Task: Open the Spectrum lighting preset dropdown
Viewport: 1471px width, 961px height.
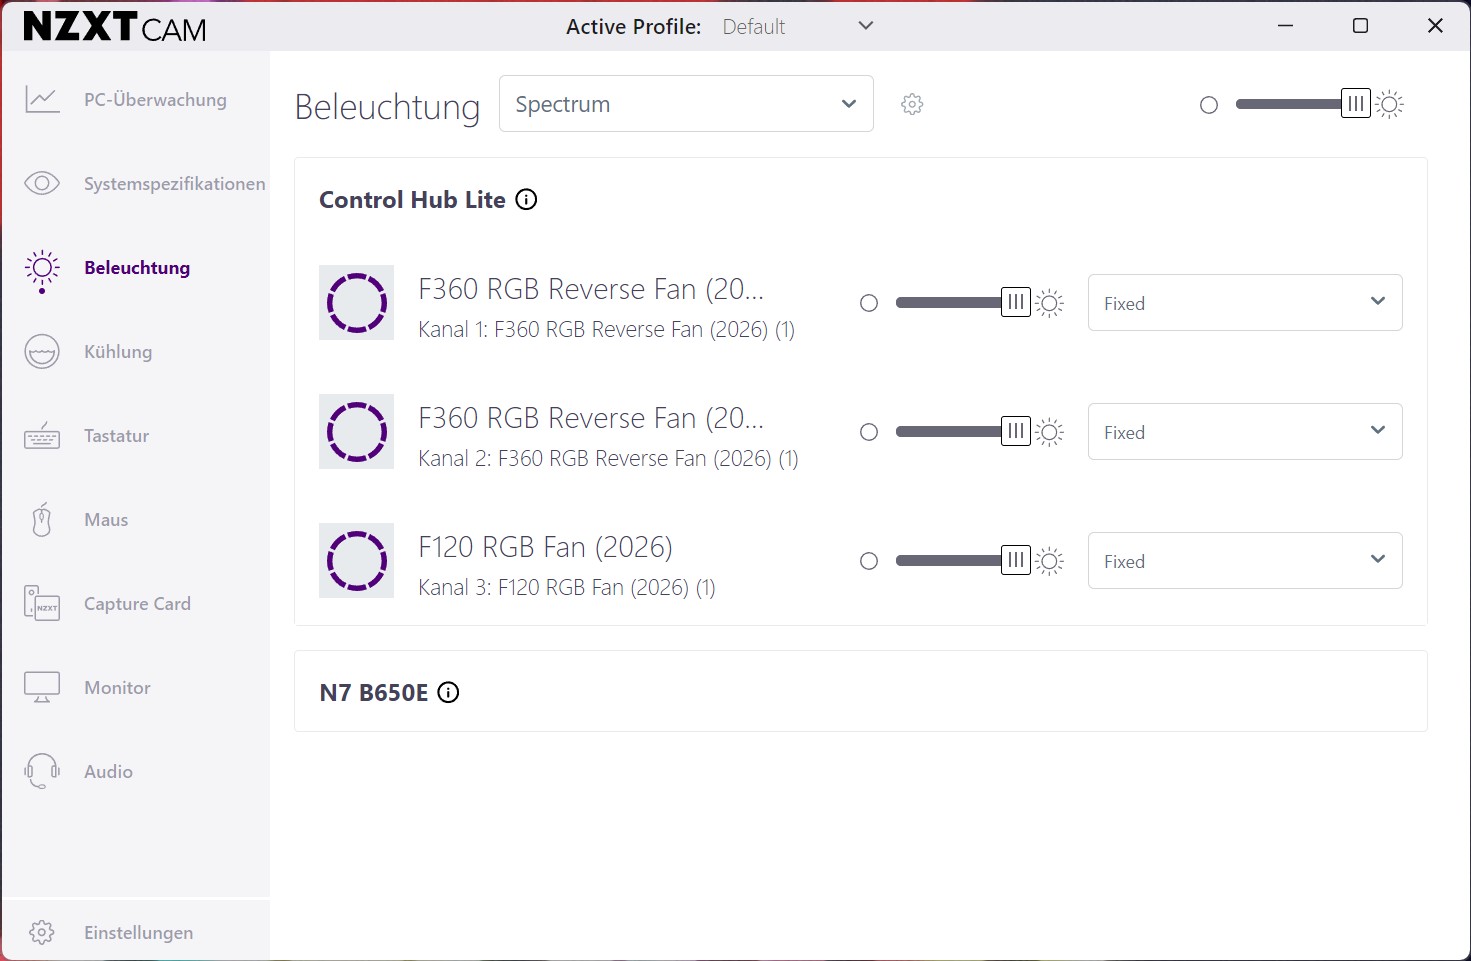Action: (686, 104)
